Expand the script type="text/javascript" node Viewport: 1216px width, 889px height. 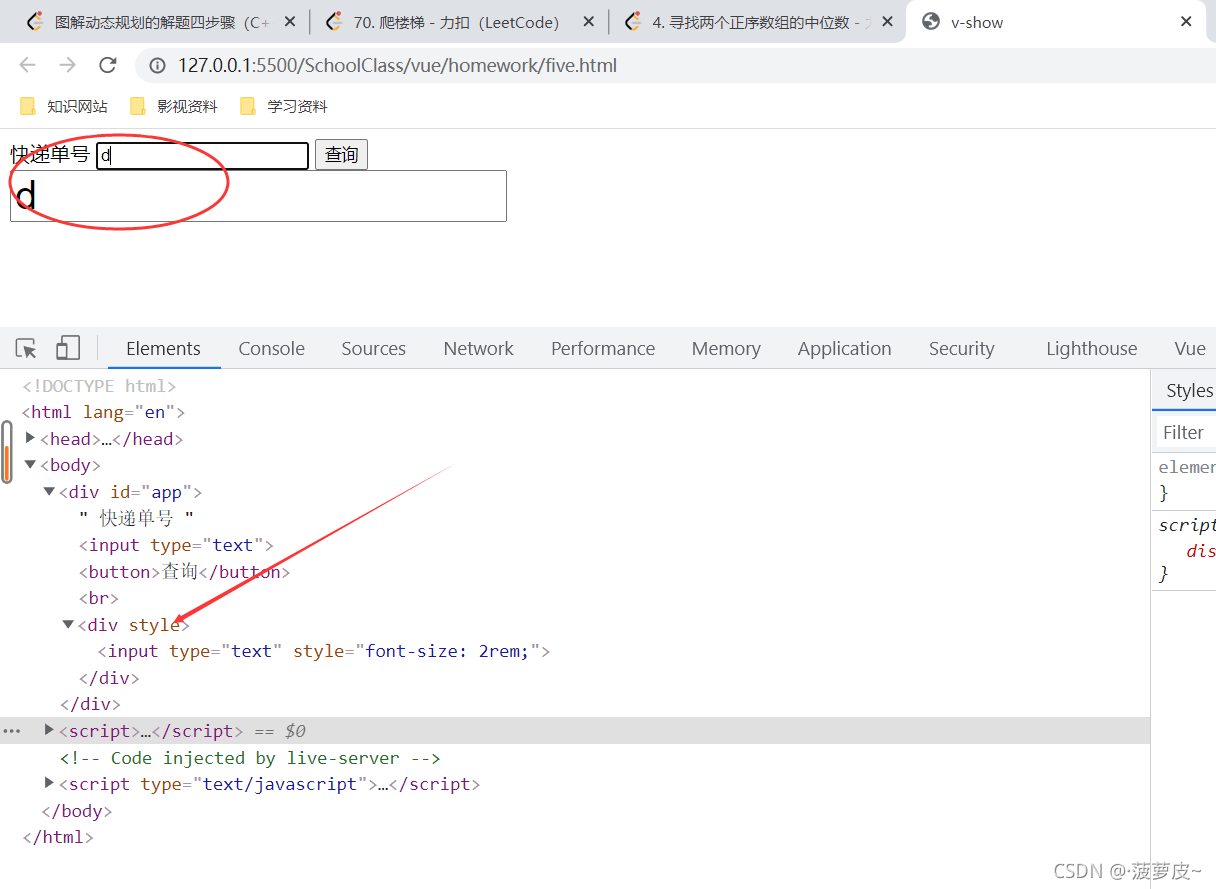point(49,783)
